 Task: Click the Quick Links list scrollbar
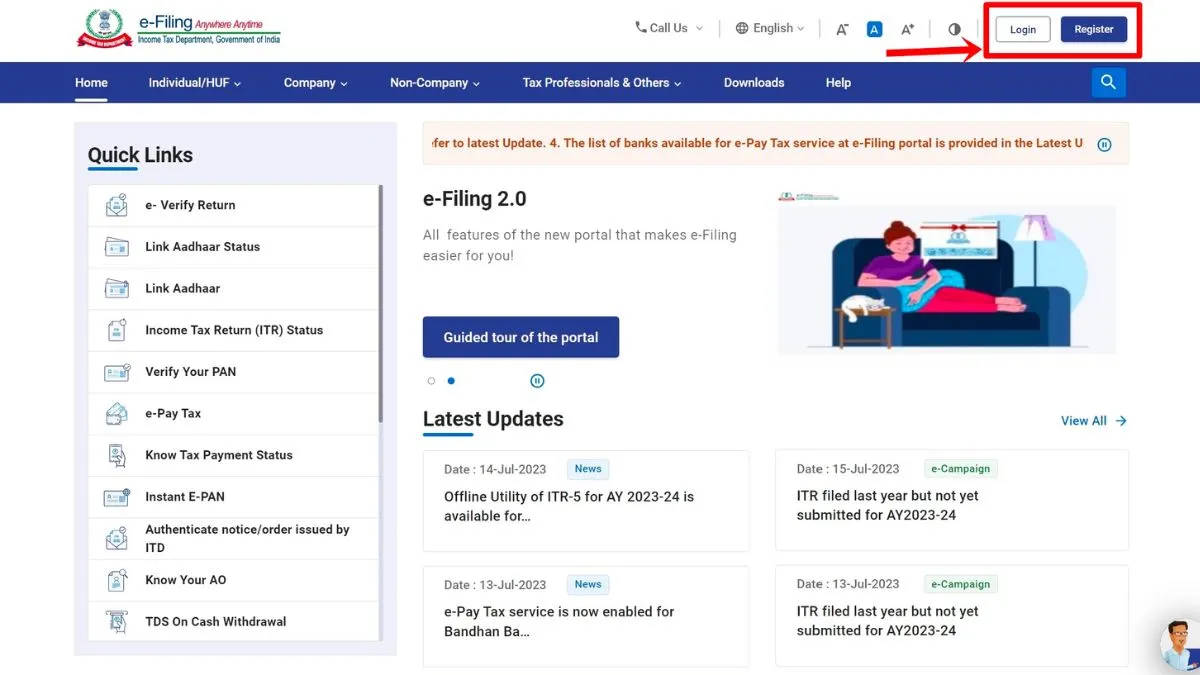(x=381, y=304)
